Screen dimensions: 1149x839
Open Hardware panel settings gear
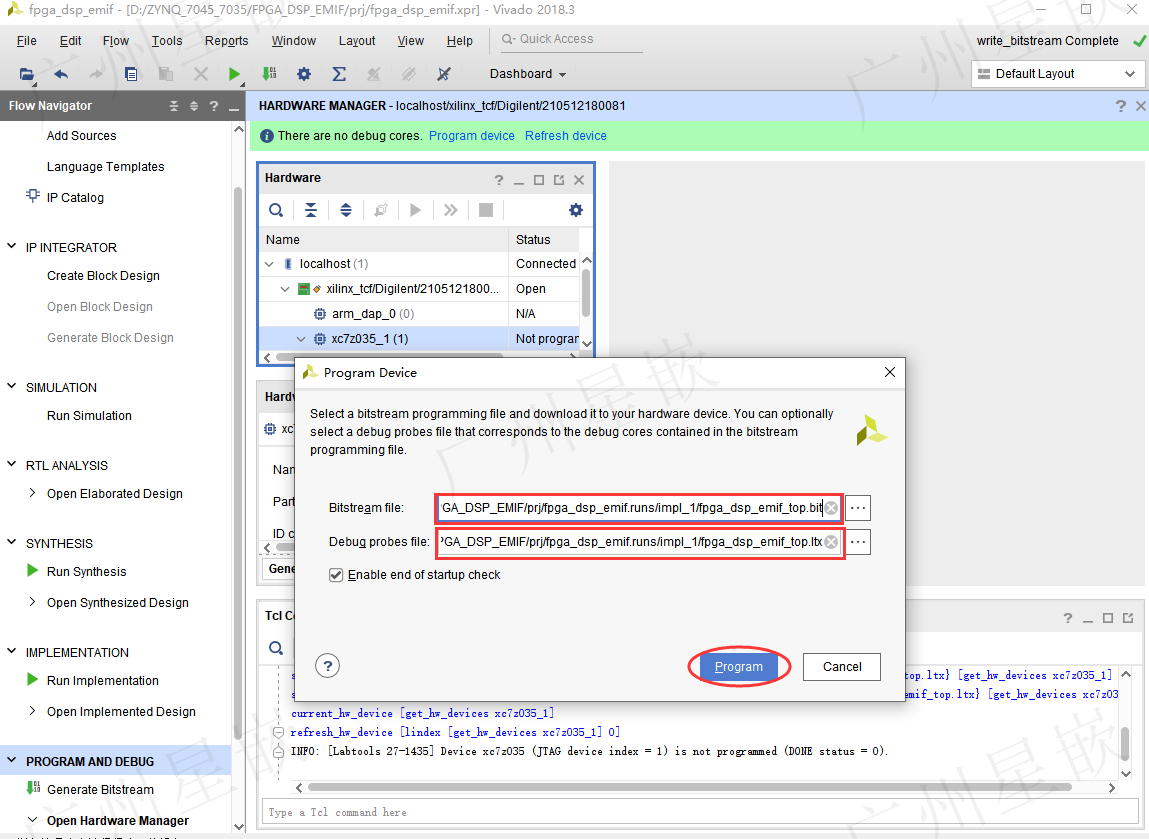pos(576,210)
